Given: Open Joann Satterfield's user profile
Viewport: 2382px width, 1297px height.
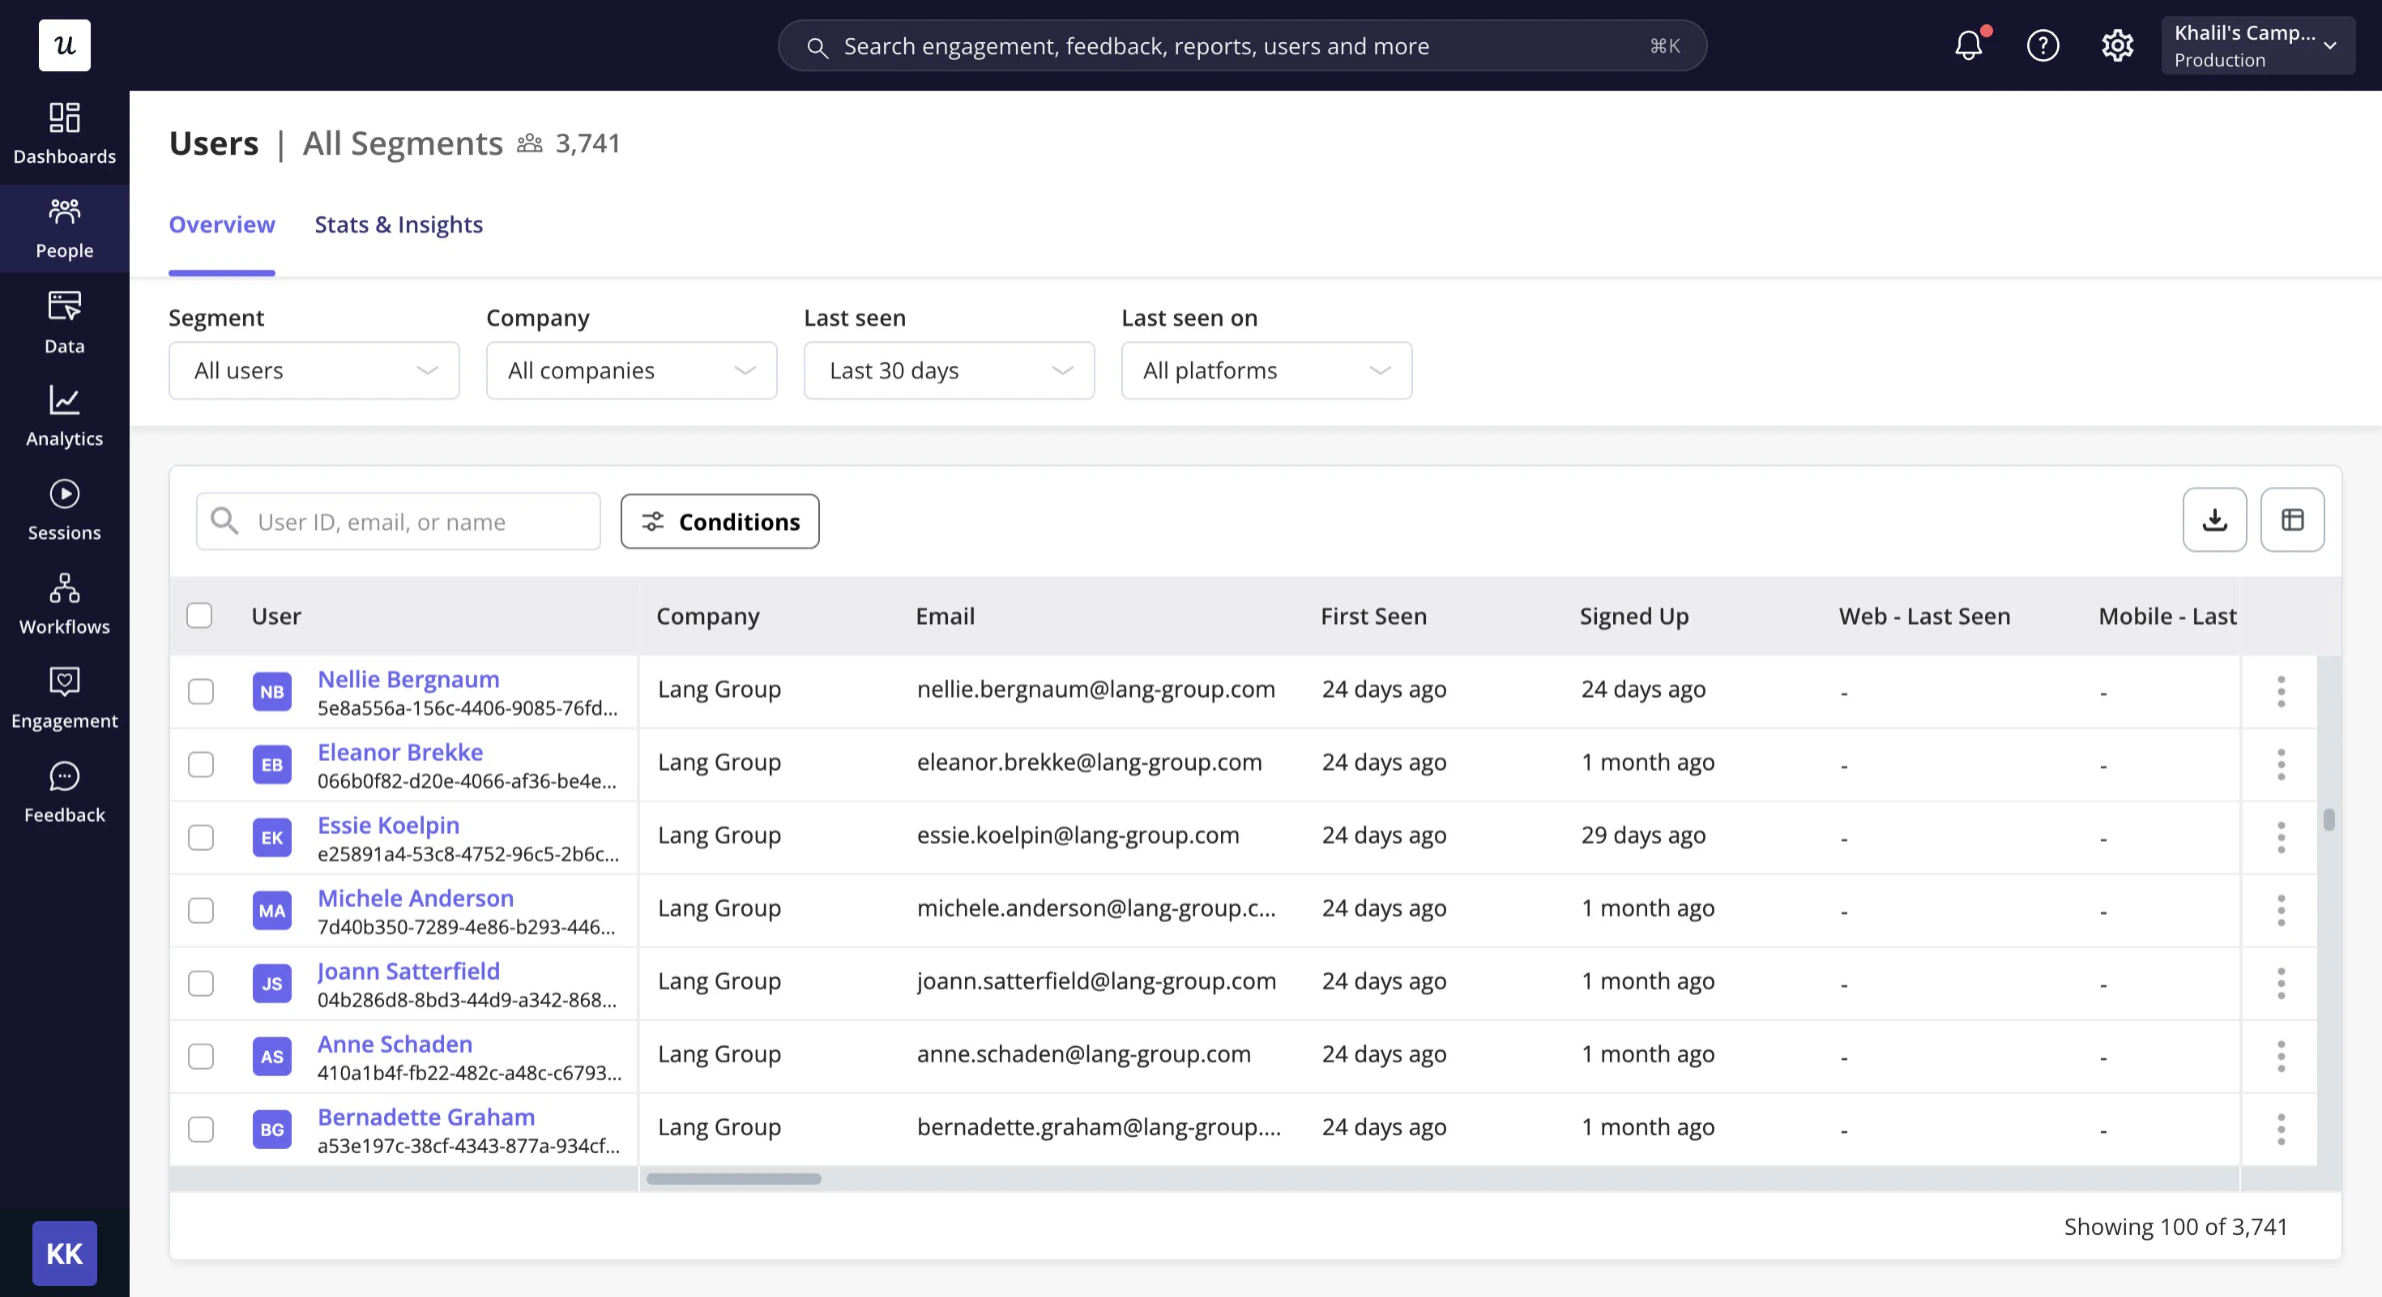Looking at the screenshot, I should click(x=408, y=971).
